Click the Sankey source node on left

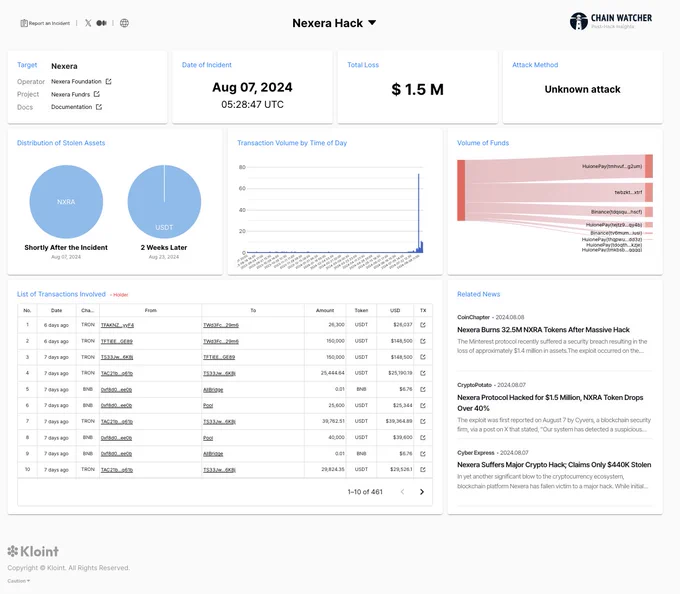coord(461,190)
